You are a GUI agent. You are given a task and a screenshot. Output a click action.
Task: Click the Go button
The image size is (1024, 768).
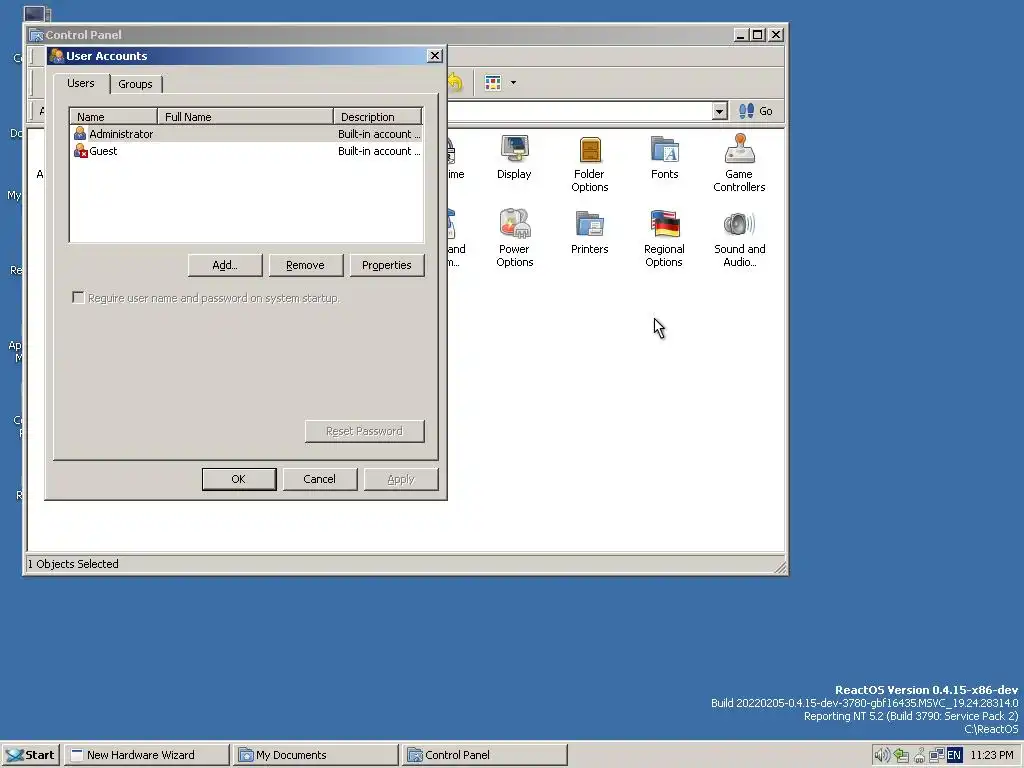(756, 111)
